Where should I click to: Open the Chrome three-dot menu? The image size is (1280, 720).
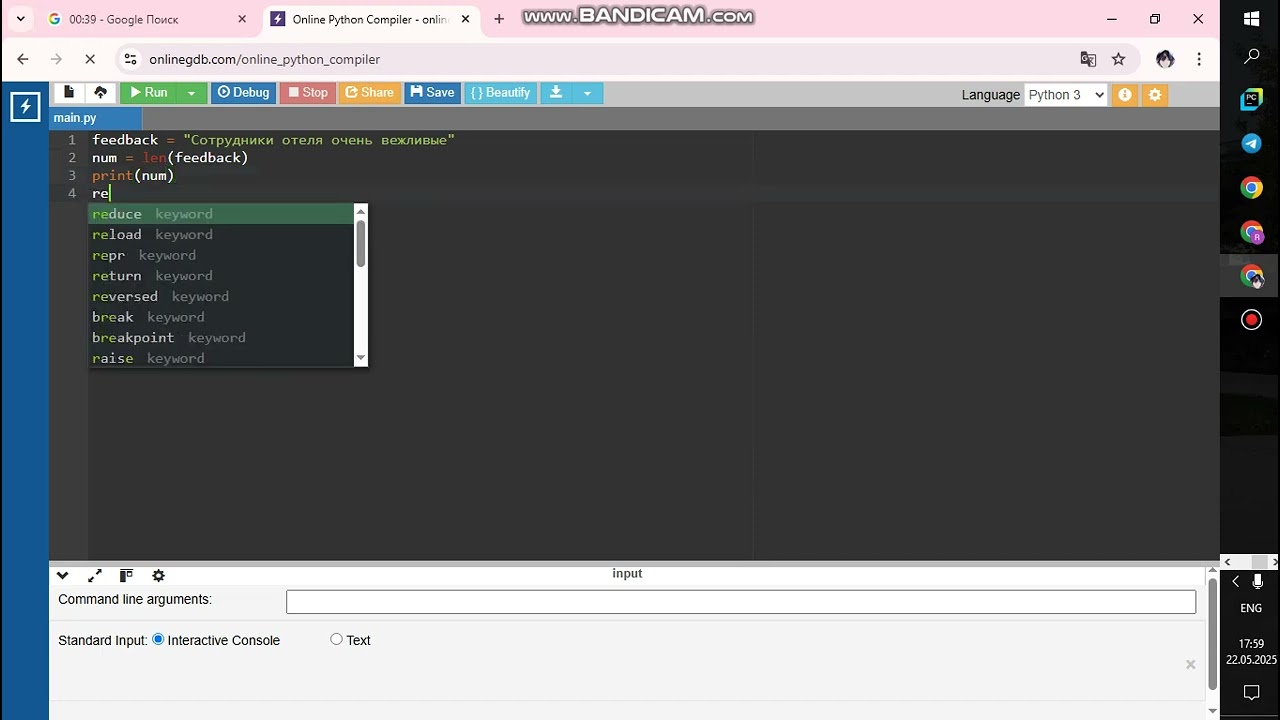point(1199,59)
